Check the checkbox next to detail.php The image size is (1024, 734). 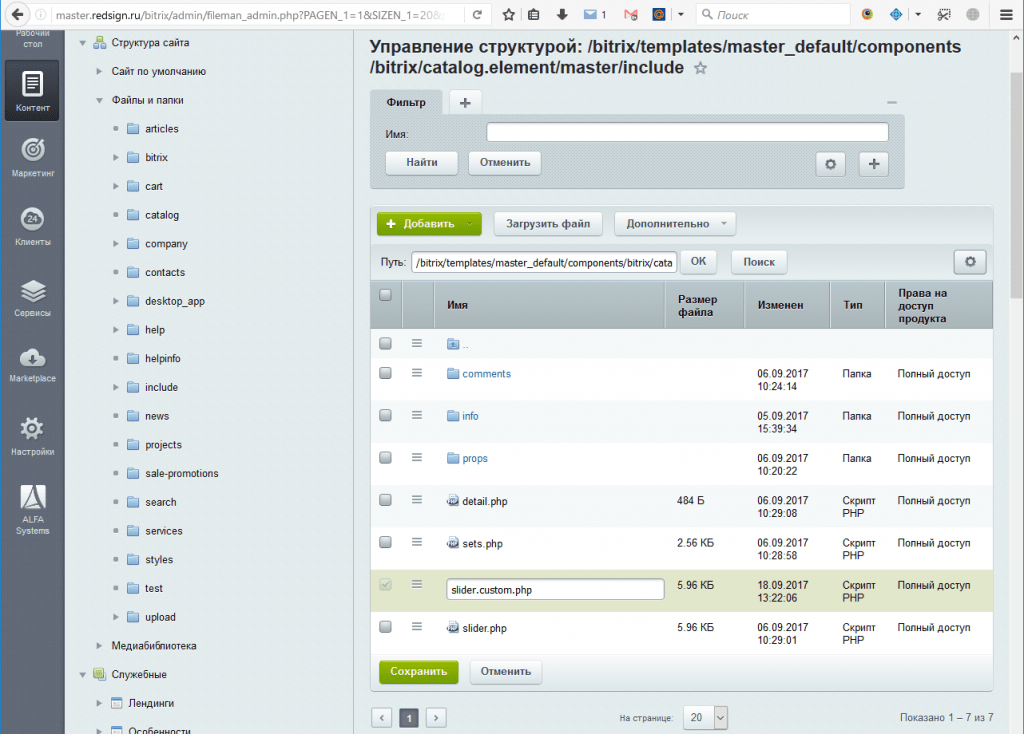(x=385, y=499)
